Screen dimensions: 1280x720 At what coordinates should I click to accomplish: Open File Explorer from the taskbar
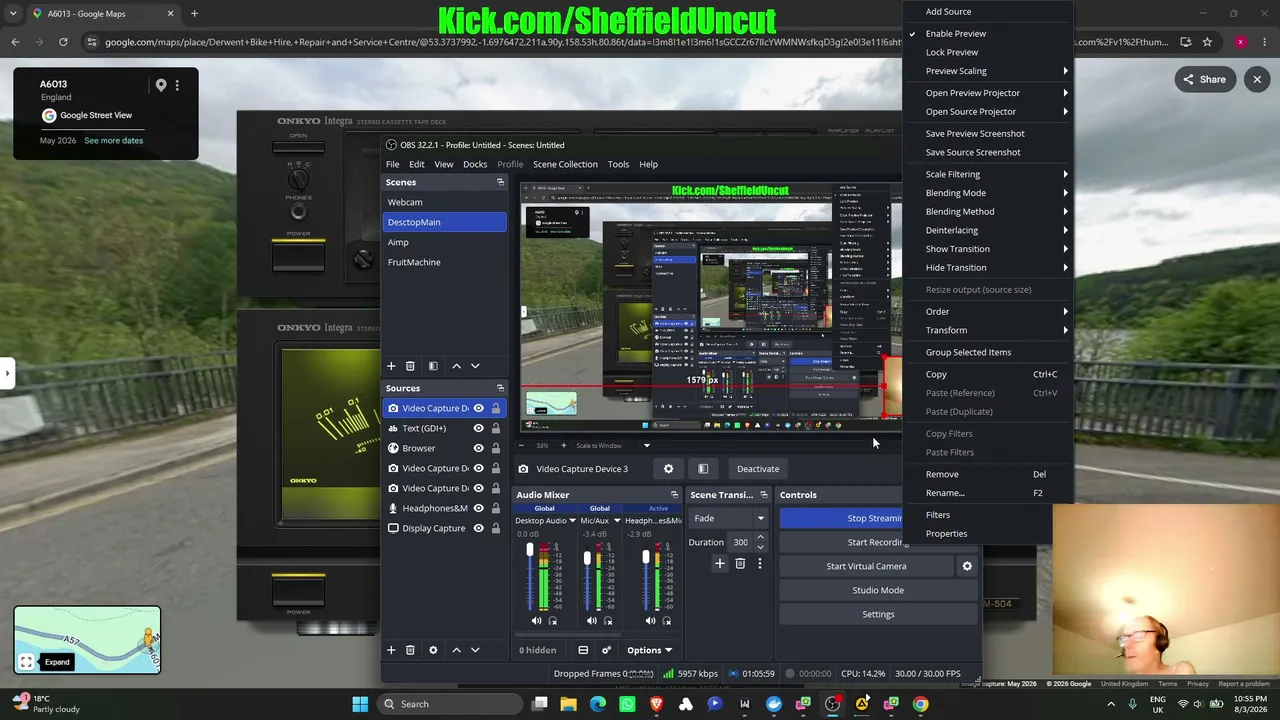coord(568,704)
